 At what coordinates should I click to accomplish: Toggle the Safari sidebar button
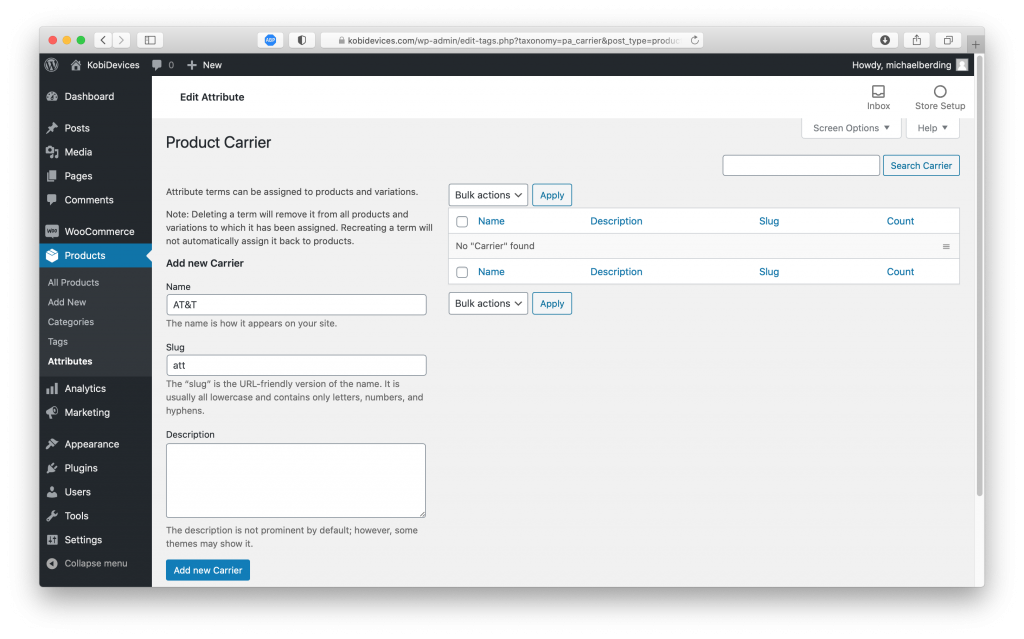tap(150, 40)
